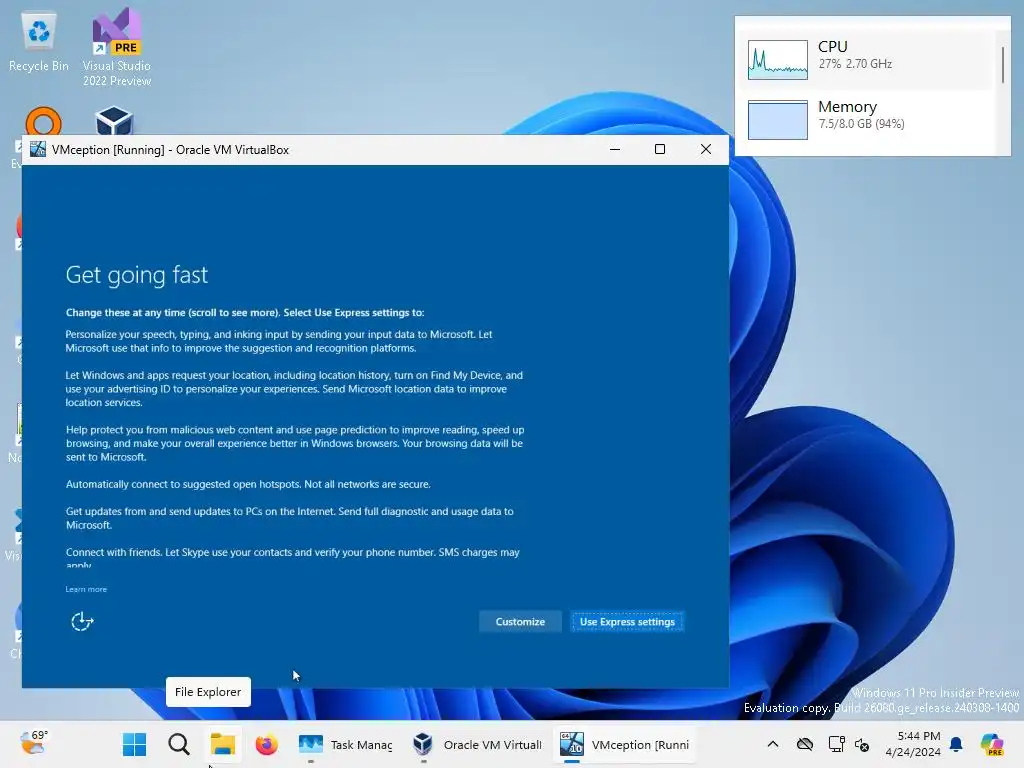Open the Windows Start menu
The image size is (1024, 768).
click(135, 744)
